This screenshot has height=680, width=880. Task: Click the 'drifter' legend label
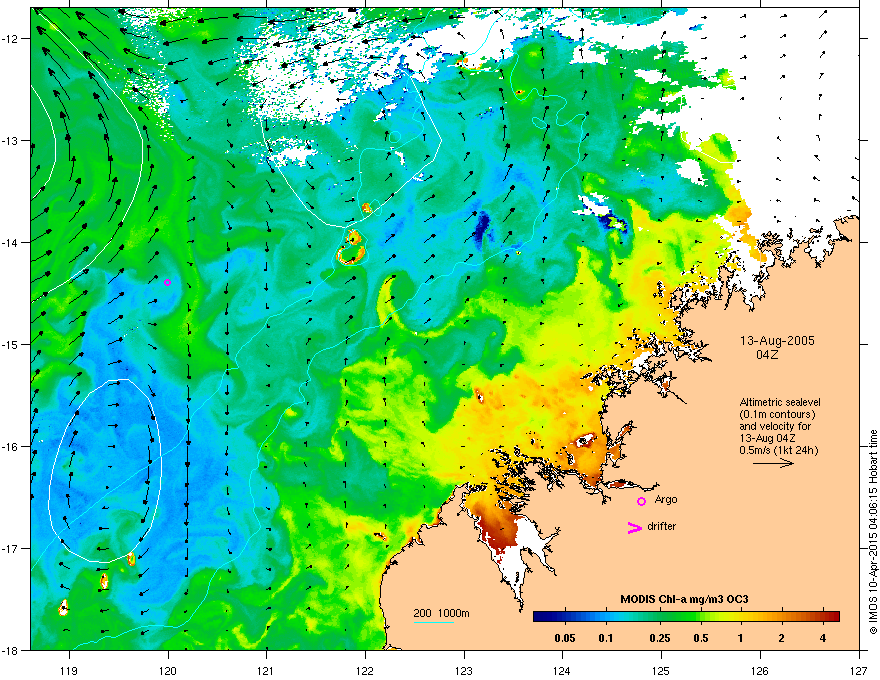pyautogui.click(x=662, y=526)
